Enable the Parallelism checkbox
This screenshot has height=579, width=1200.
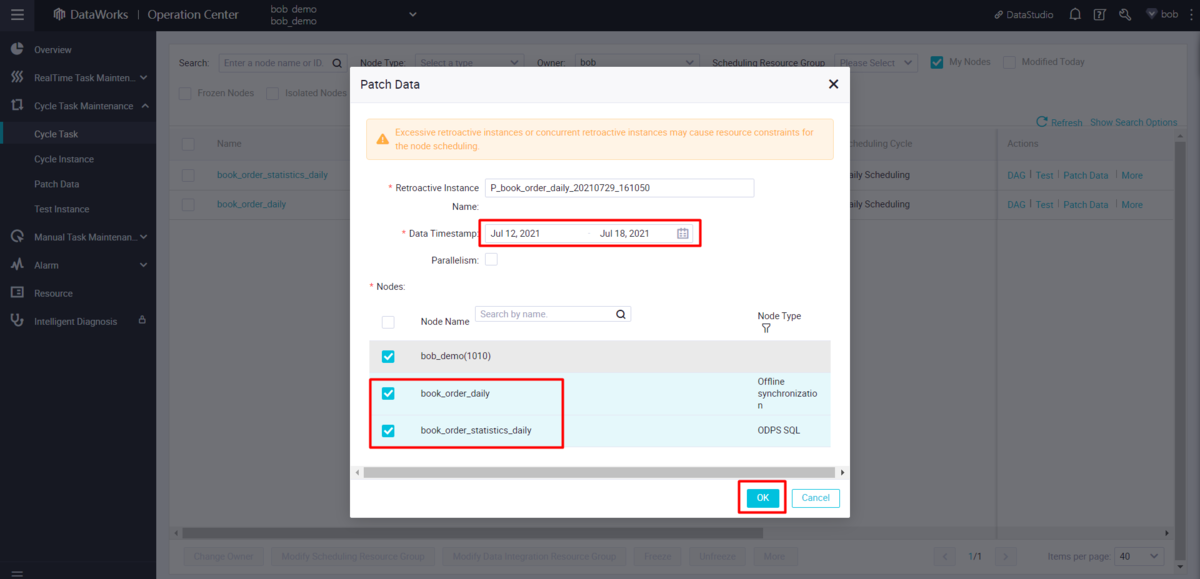(491, 259)
